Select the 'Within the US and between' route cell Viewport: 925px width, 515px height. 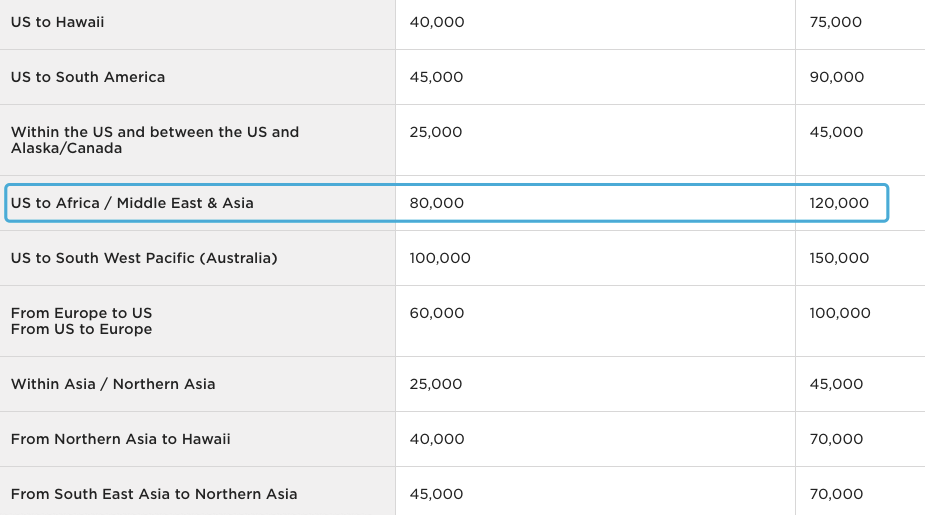(x=155, y=140)
